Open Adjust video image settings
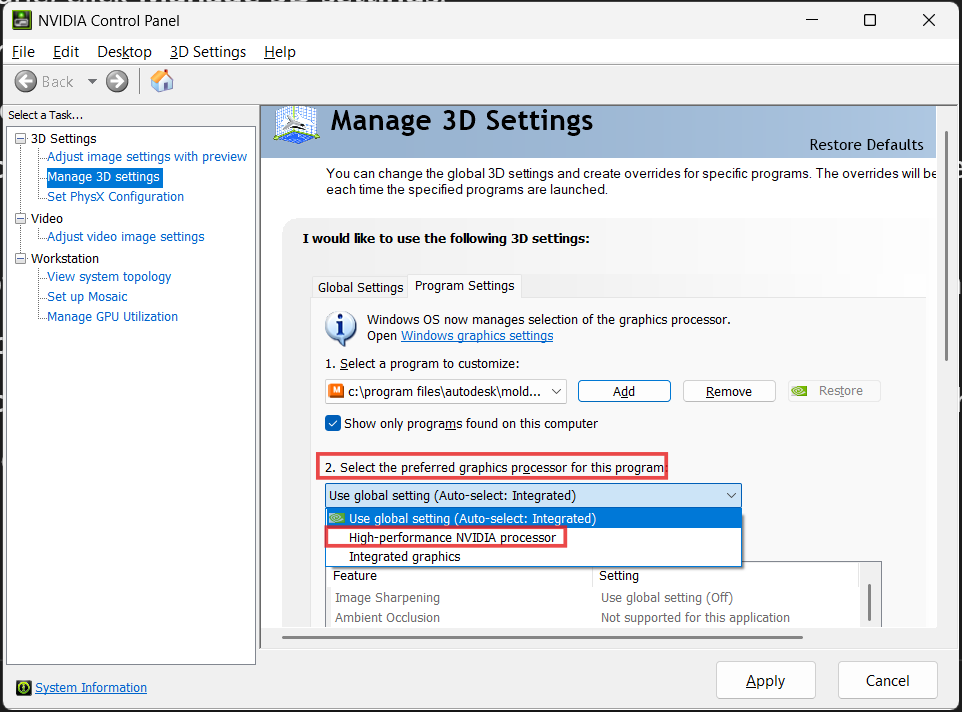Viewport: 962px width, 712px height. 126,236
